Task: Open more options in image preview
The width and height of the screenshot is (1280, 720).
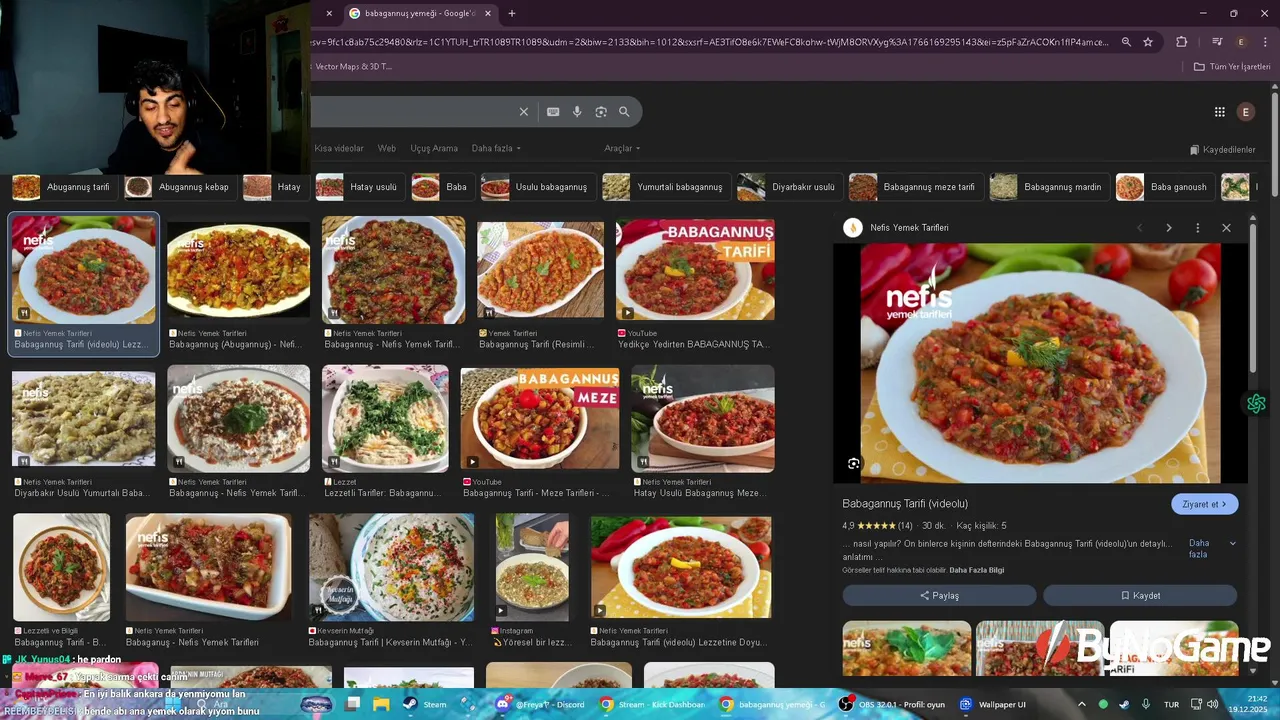Action: tap(1197, 228)
